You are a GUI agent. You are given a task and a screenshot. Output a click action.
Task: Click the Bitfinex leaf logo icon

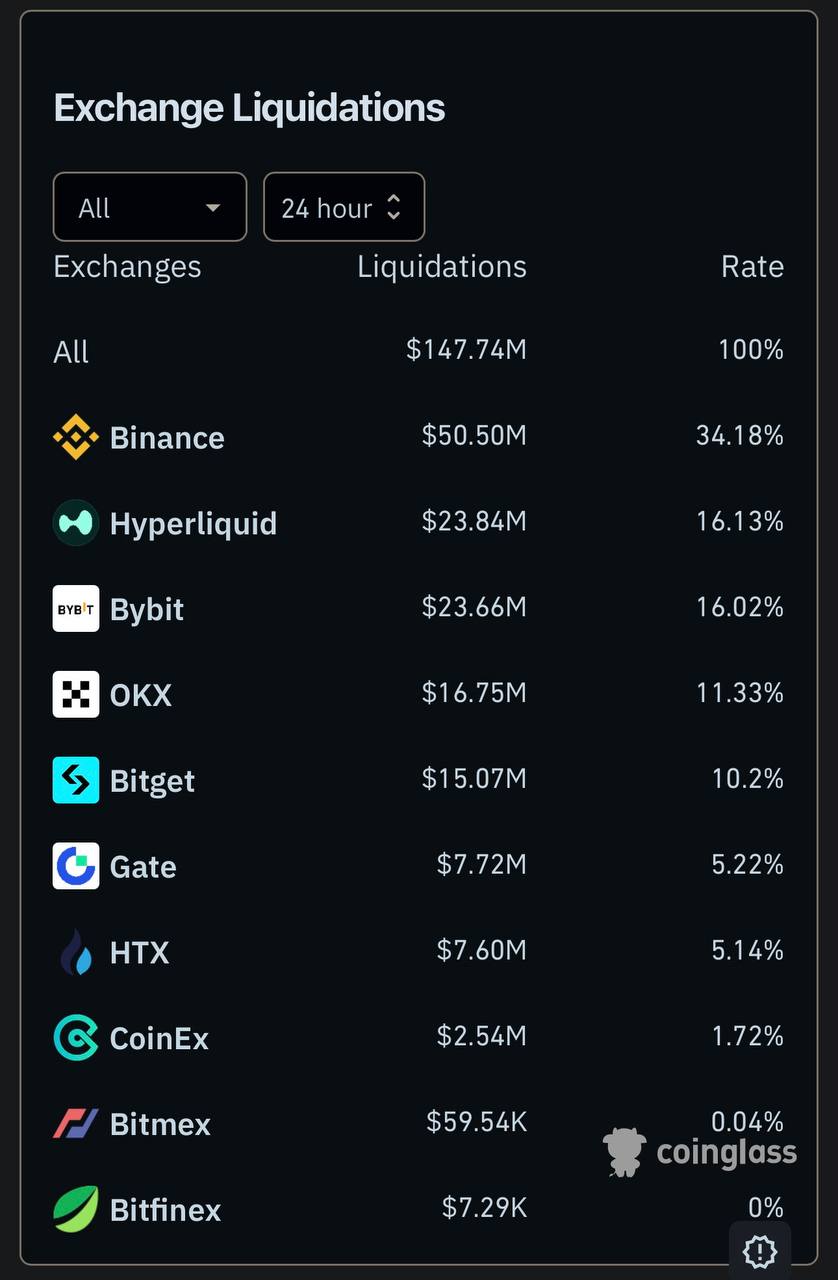coord(76,1209)
